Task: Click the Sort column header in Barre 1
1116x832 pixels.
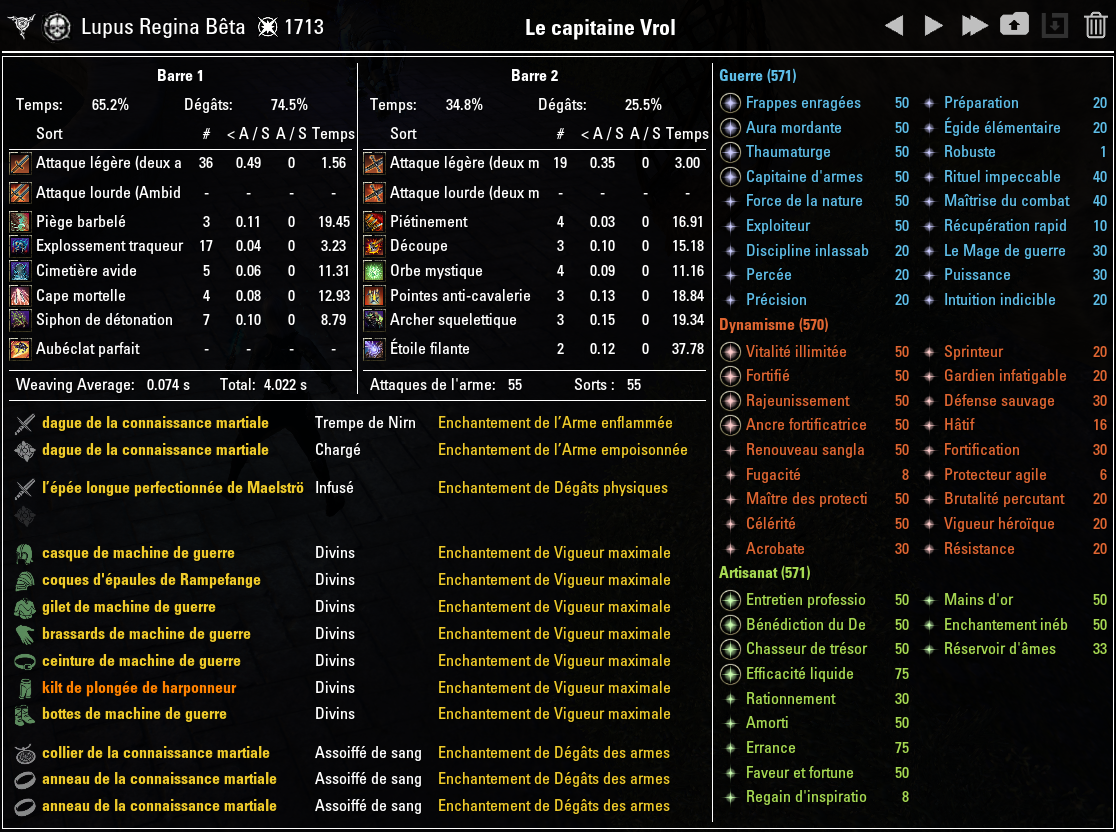Action: (49, 134)
